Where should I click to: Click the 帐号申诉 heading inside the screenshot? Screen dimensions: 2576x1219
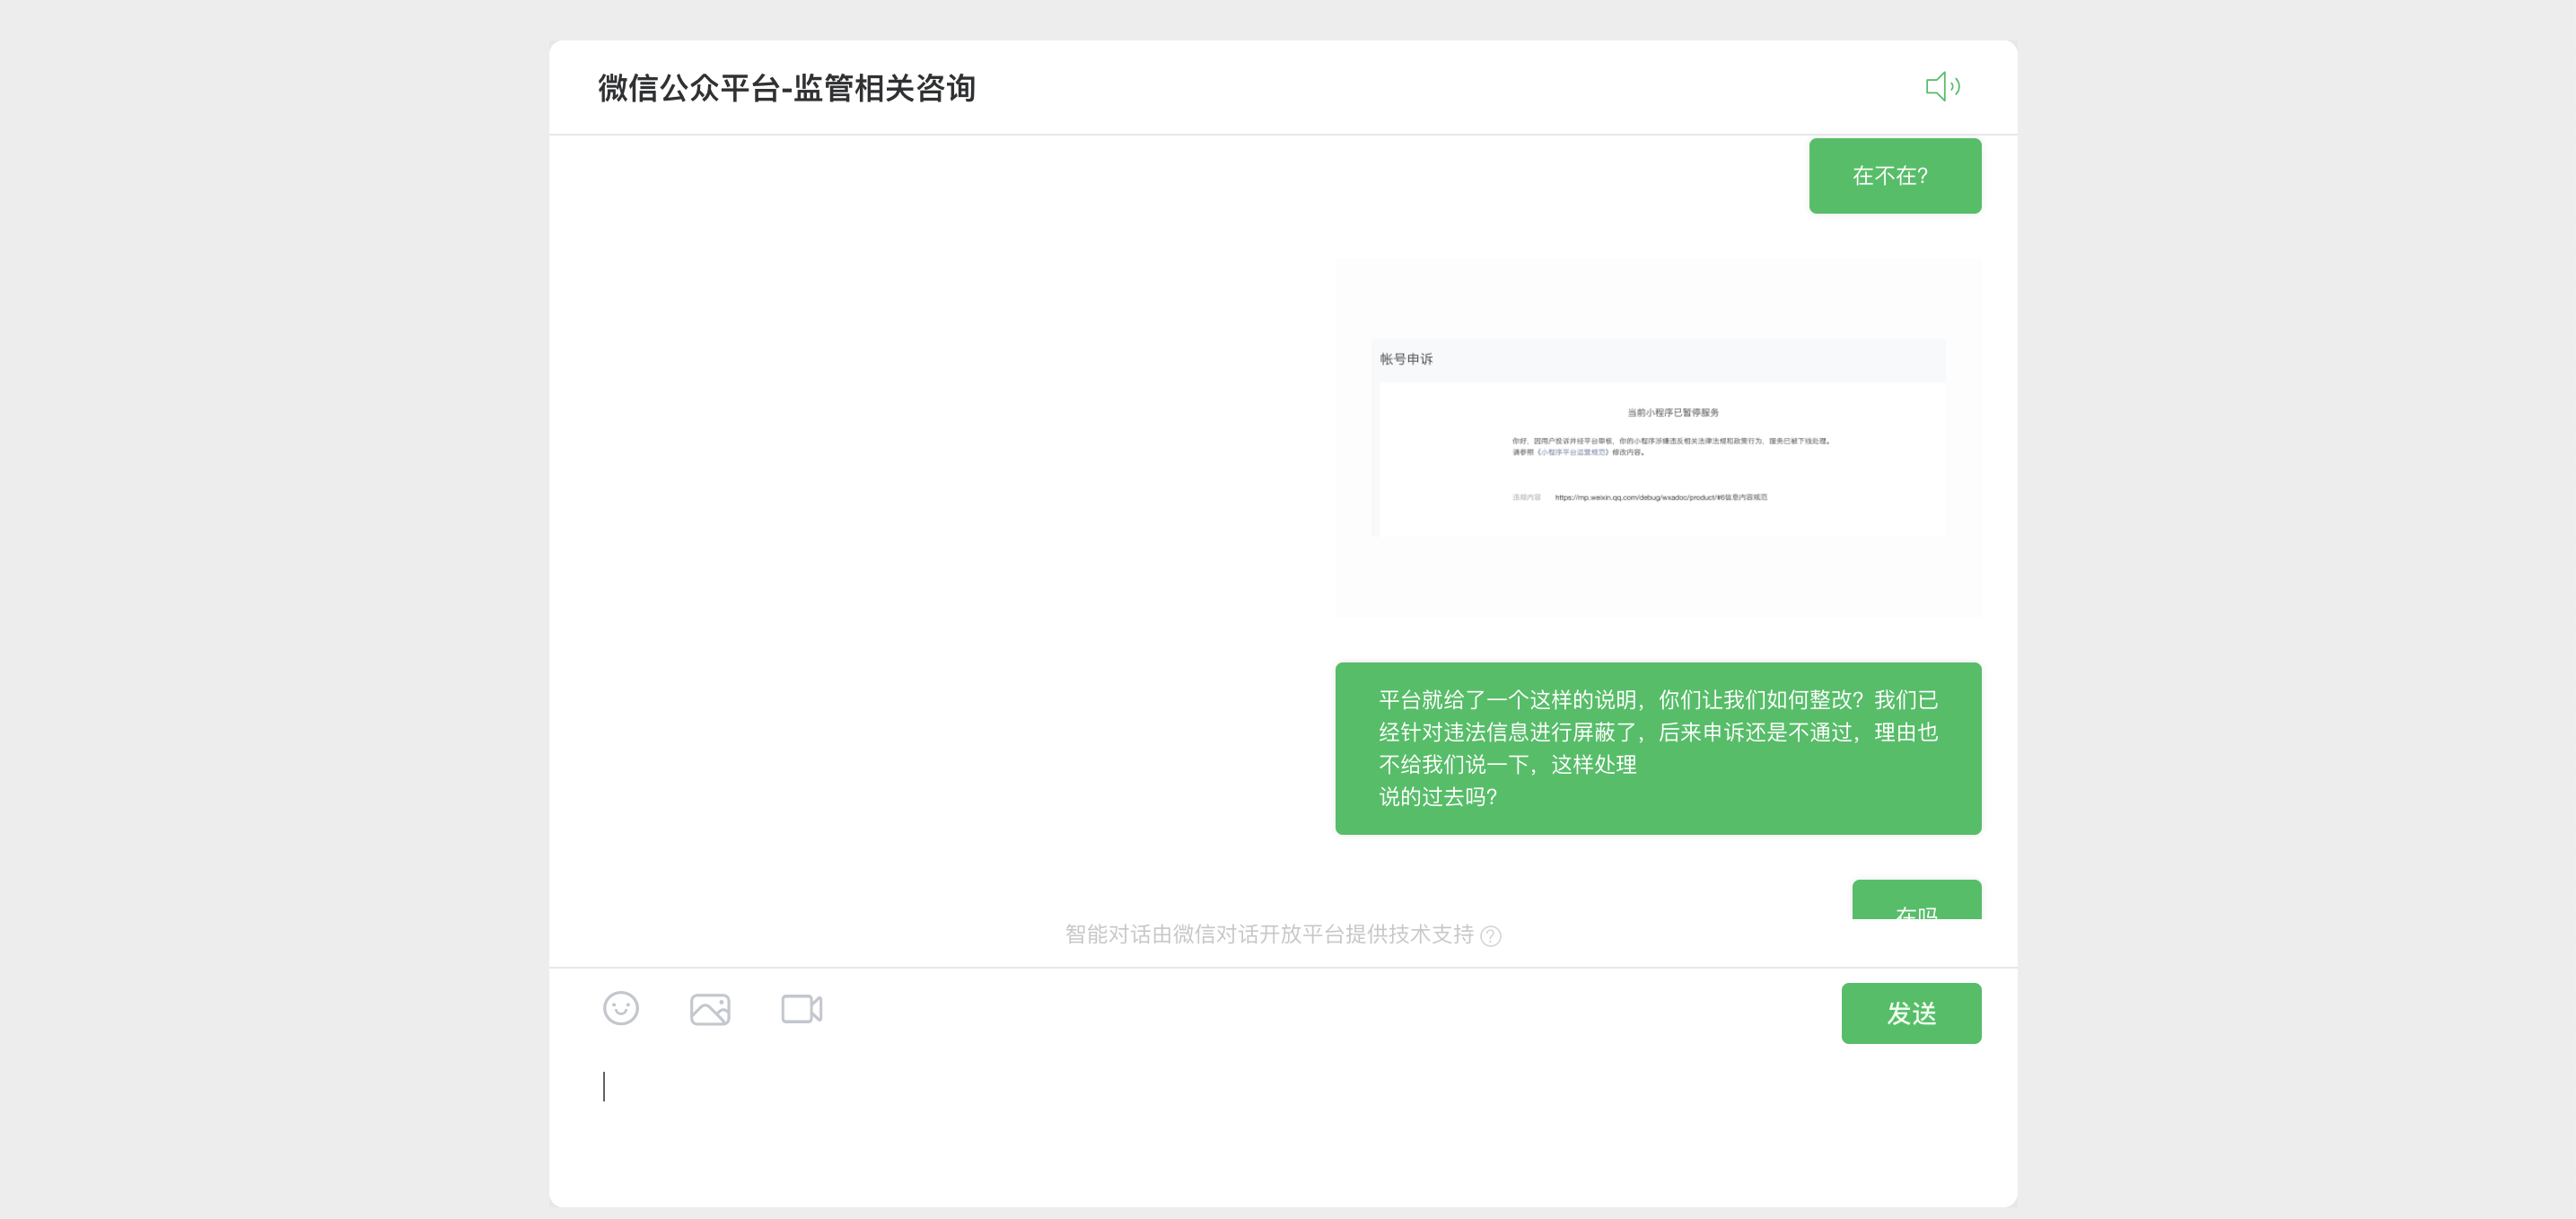pyautogui.click(x=1406, y=359)
